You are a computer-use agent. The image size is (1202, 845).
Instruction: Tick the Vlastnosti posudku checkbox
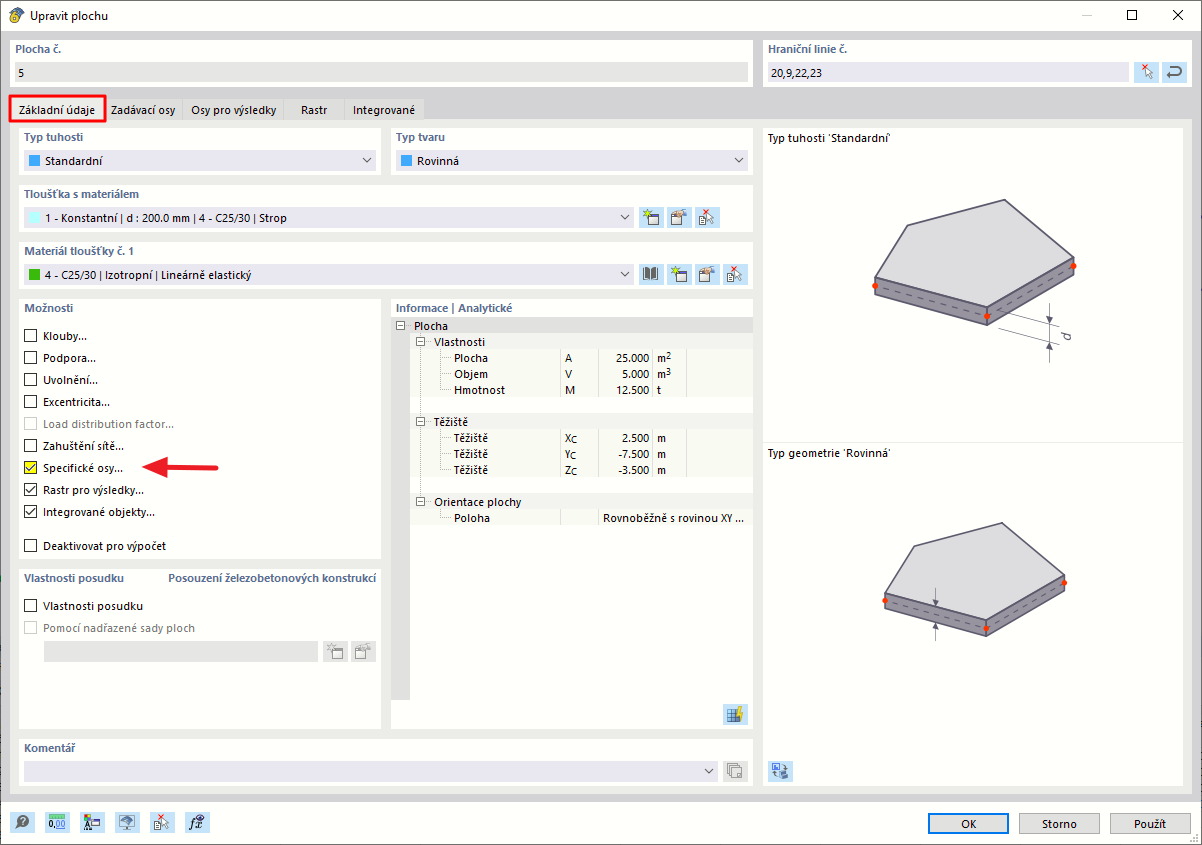pyautogui.click(x=31, y=606)
